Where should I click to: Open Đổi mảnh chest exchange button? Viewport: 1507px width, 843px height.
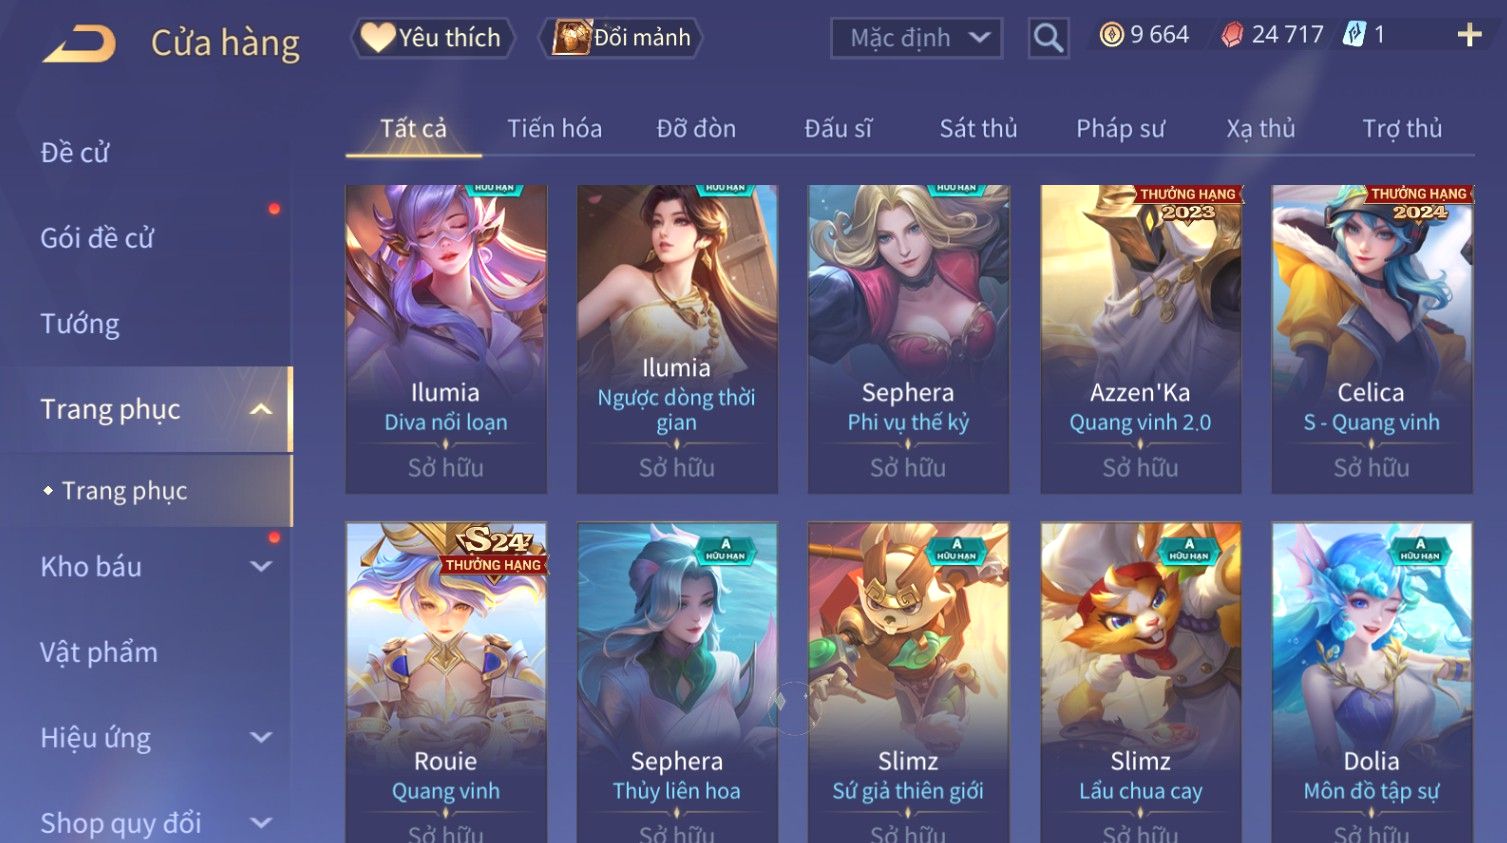(x=622, y=38)
